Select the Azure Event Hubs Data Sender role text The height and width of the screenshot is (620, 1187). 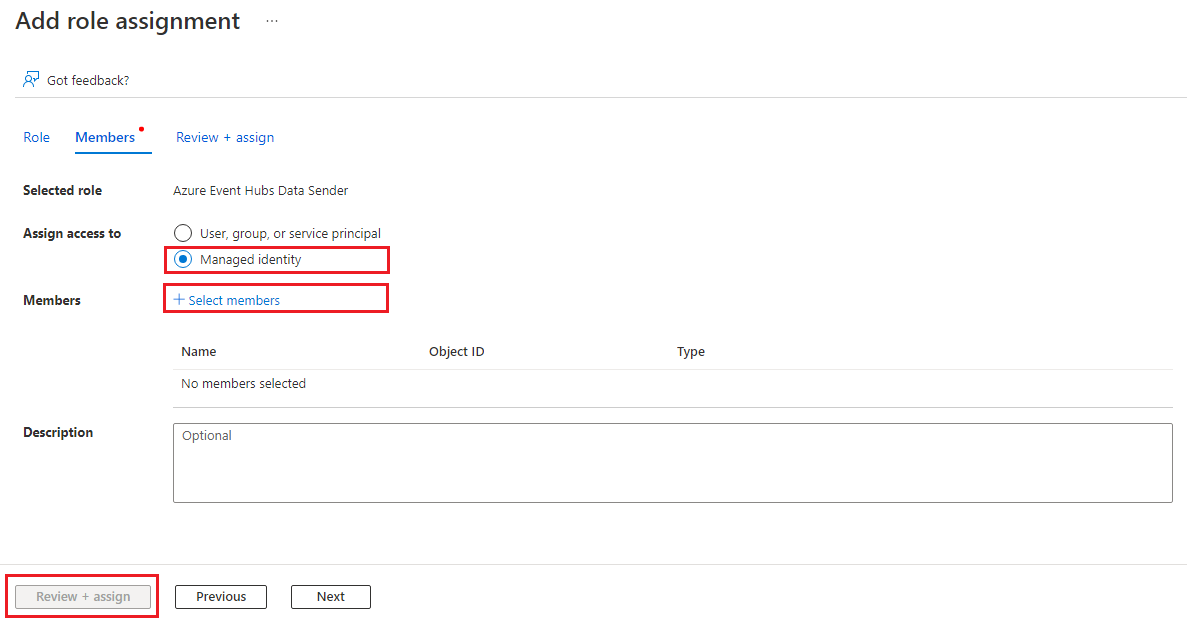point(260,190)
